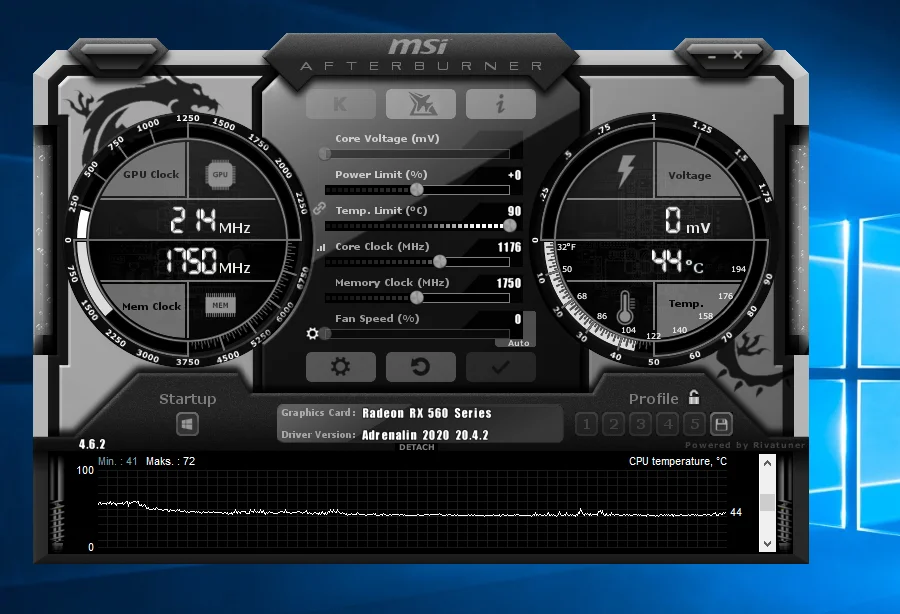Viewport: 900px width, 614px height.
Task: Select profile slot 1
Action: tap(586, 425)
